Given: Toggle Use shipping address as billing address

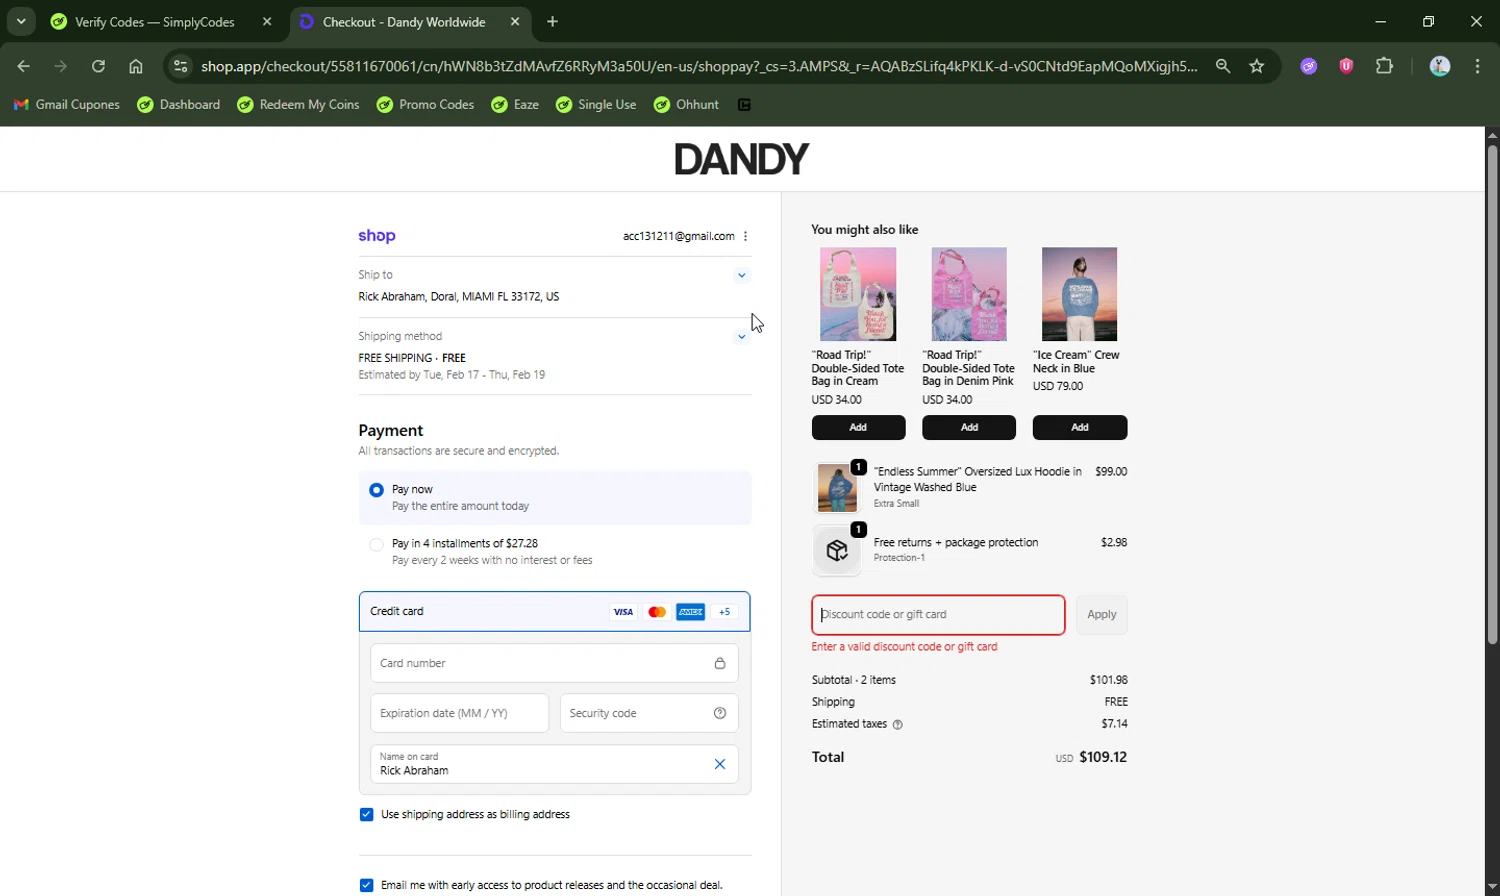Looking at the screenshot, I should (366, 815).
